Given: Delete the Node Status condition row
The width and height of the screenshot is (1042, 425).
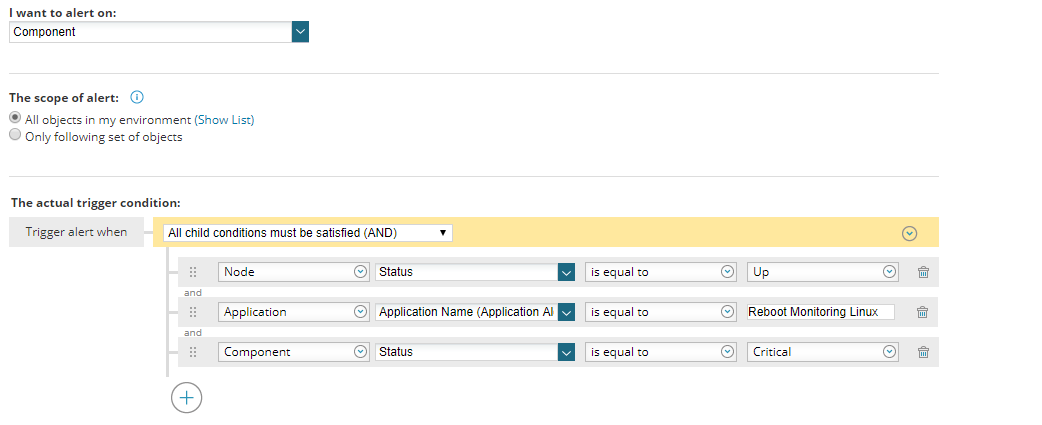Looking at the screenshot, I should point(922,272).
